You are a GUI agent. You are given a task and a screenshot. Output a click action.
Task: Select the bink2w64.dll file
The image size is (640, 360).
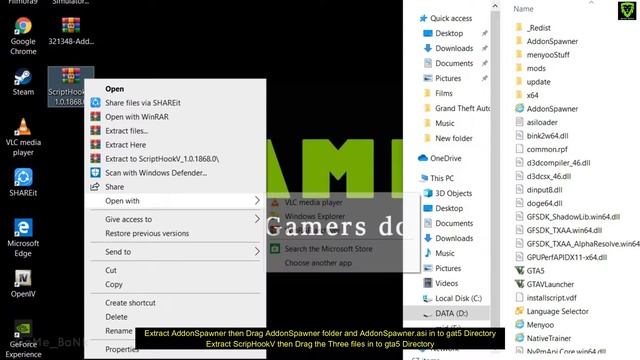click(547, 136)
